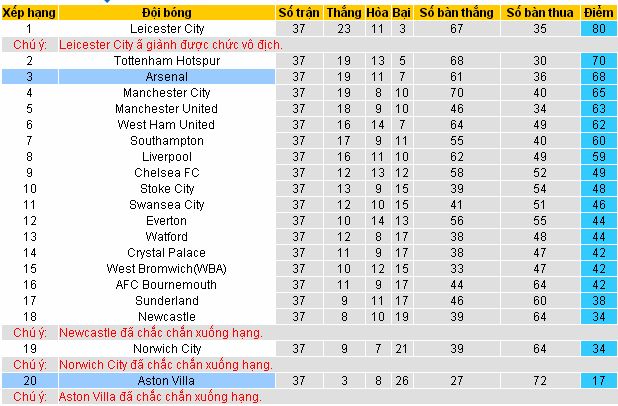618x406 pixels.
Task: Select Manchester United in the standings
Action: [x=166, y=109]
